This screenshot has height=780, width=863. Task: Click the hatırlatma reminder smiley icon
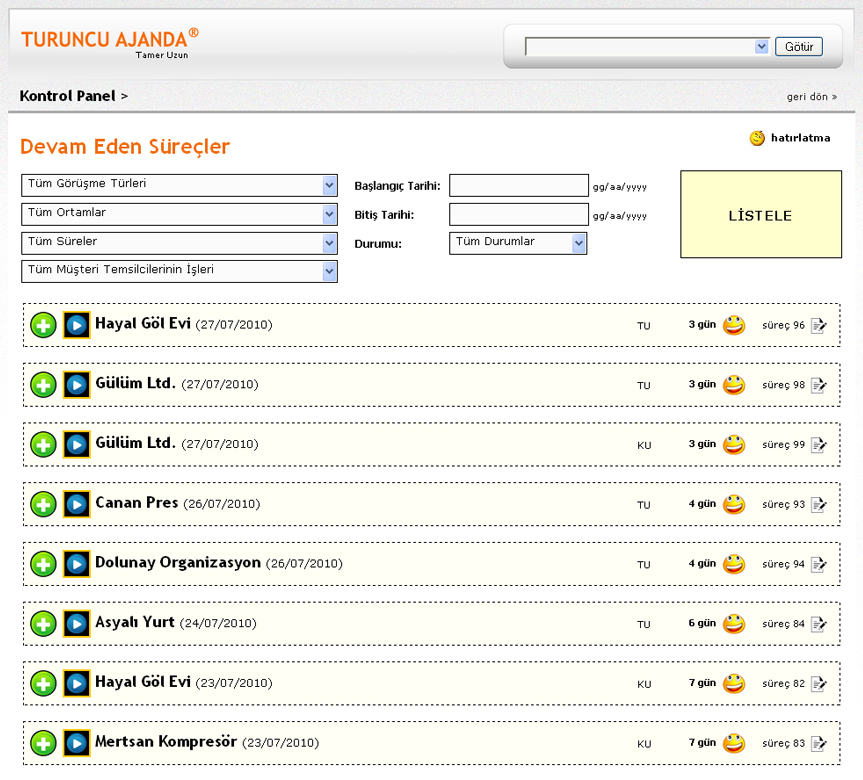[x=757, y=138]
